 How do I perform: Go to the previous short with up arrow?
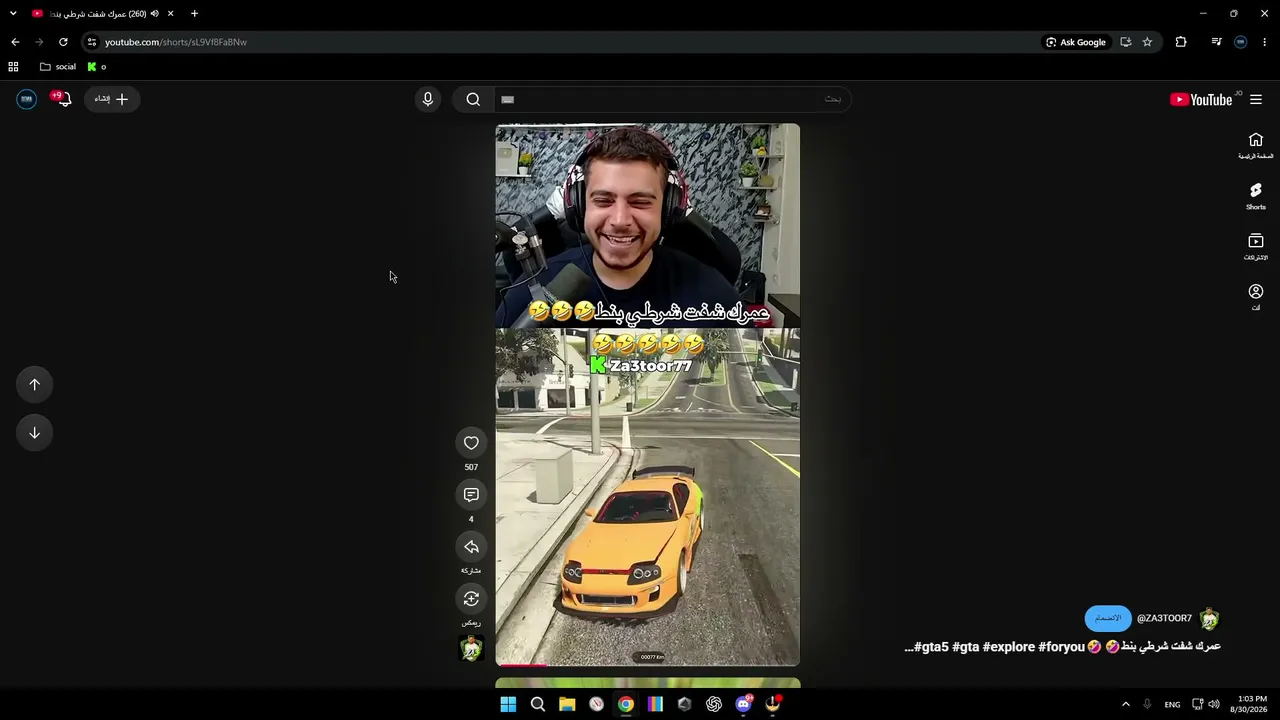(x=34, y=385)
